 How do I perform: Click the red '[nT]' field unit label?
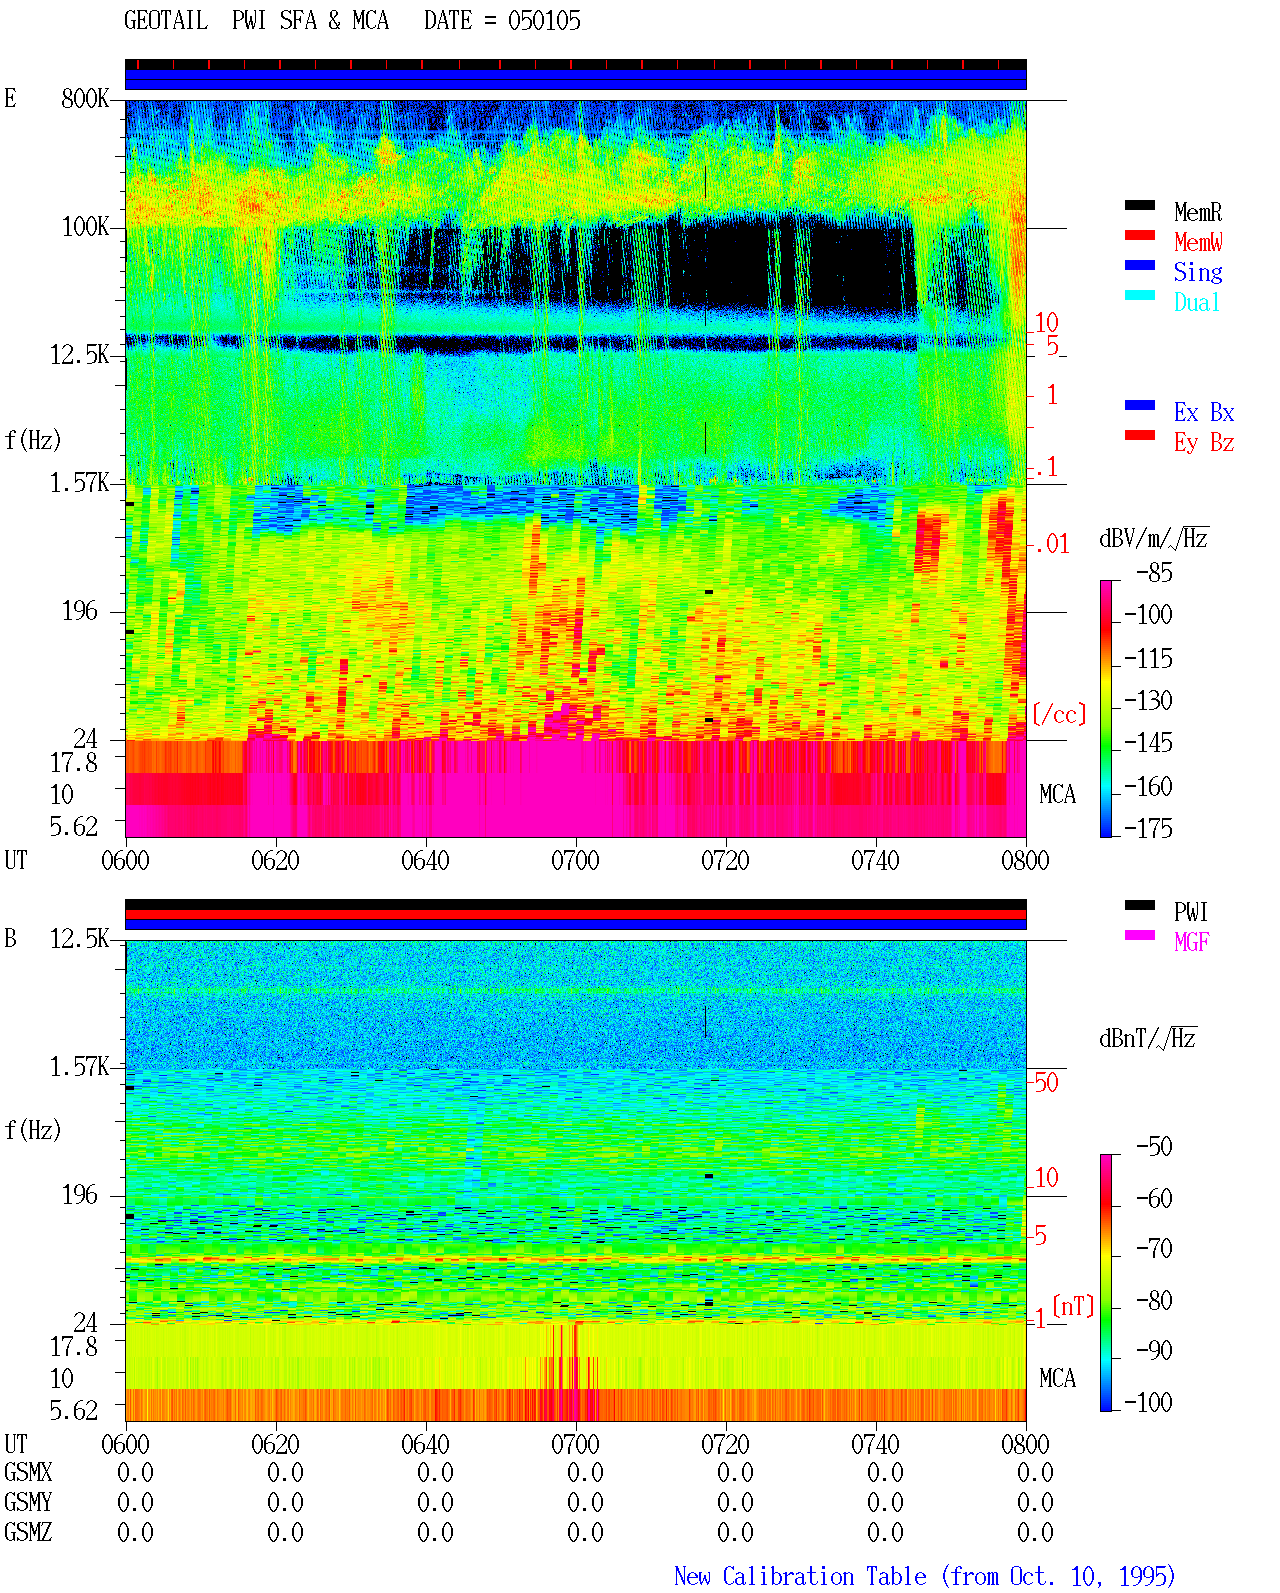[1073, 1306]
